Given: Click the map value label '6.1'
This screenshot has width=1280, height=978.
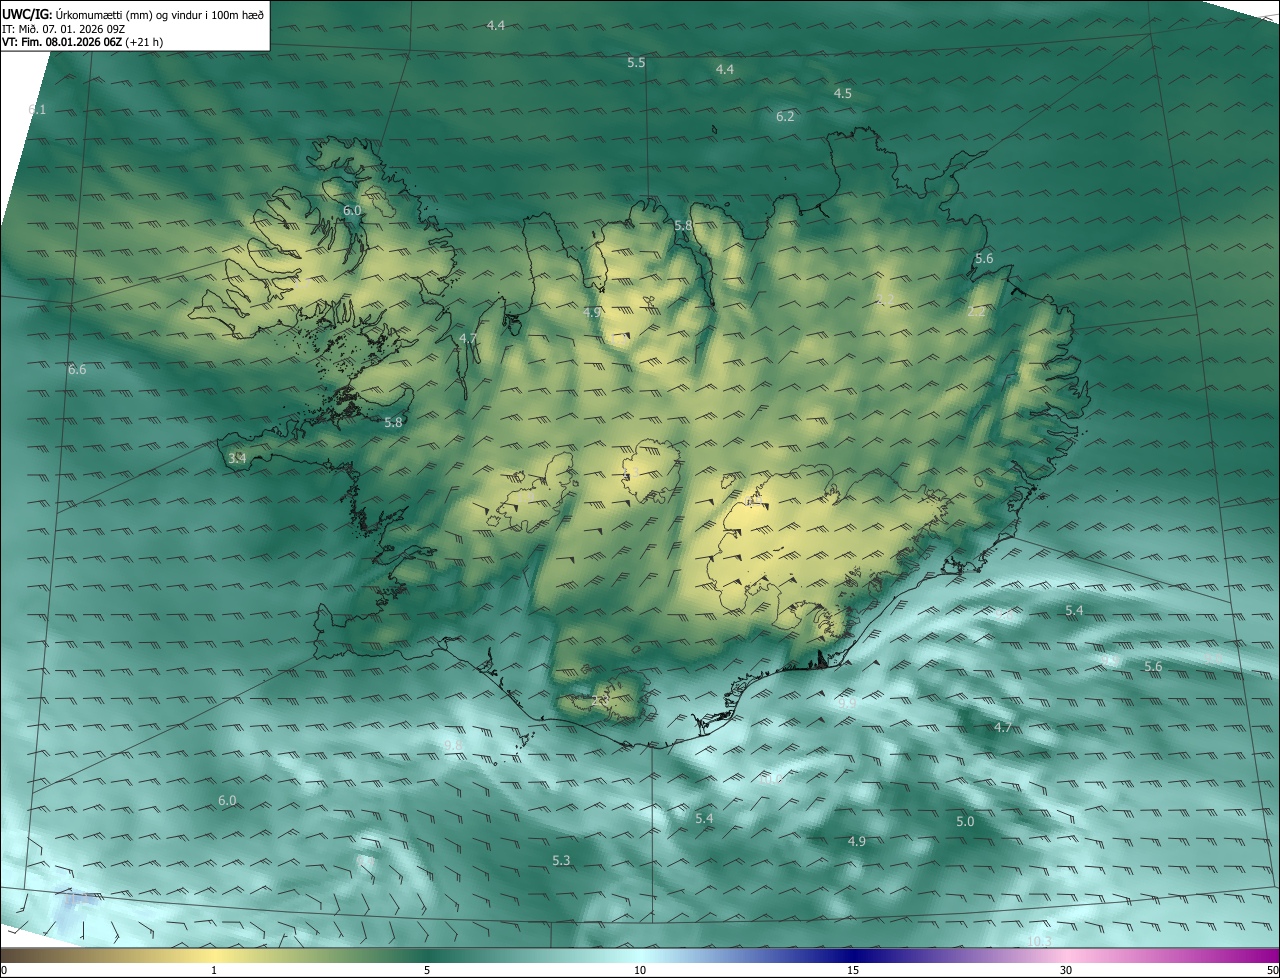Looking at the screenshot, I should click(37, 109).
